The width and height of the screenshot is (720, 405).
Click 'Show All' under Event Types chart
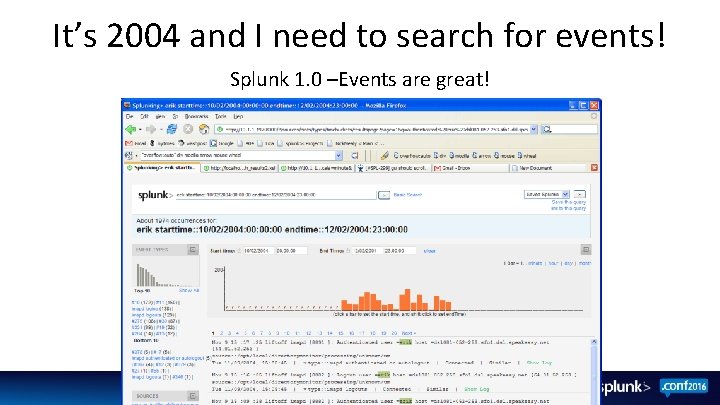[189, 291]
